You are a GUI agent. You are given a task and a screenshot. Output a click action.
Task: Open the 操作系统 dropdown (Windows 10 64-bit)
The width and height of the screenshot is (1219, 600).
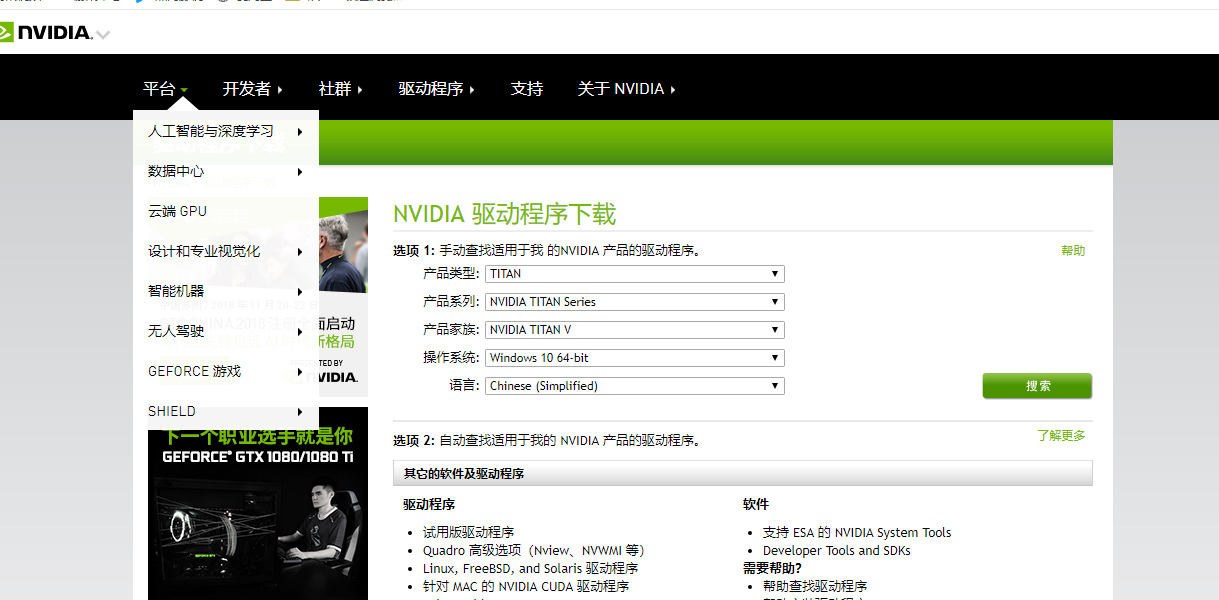pos(635,358)
